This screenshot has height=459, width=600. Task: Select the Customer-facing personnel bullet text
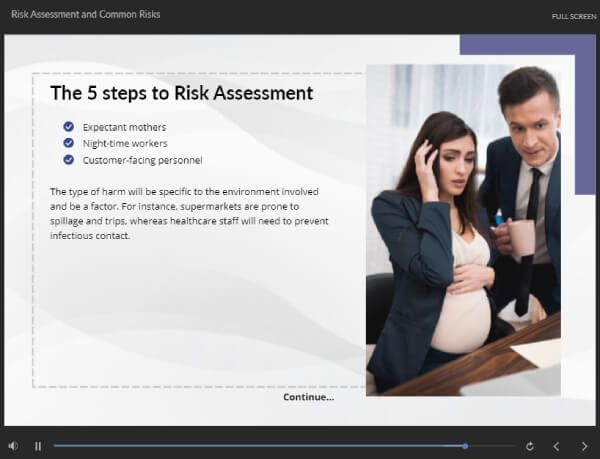coord(142,160)
